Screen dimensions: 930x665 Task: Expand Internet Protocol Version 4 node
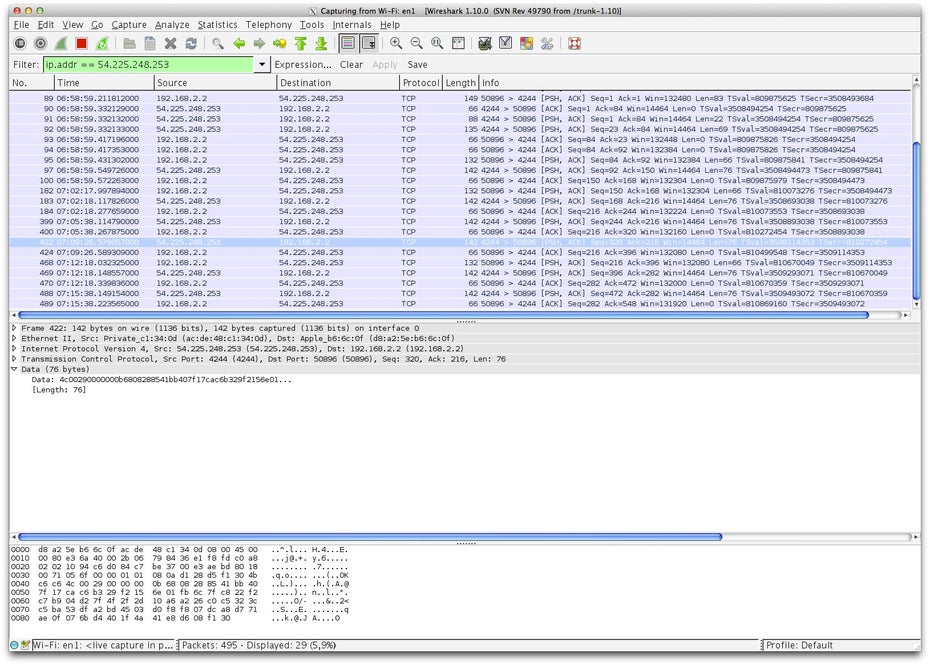tap(14, 348)
